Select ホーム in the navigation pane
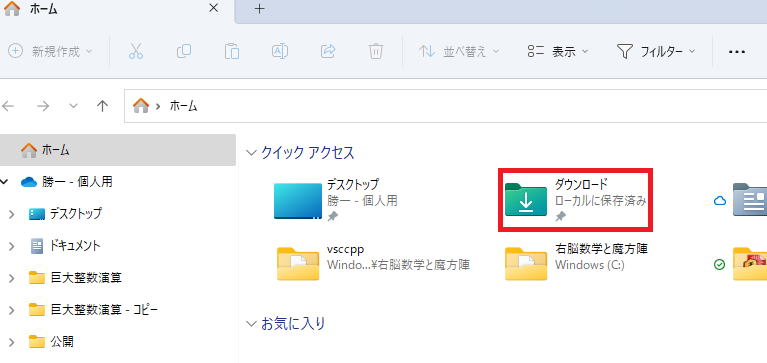Image resolution: width=767 pixels, height=363 pixels. pos(117,150)
